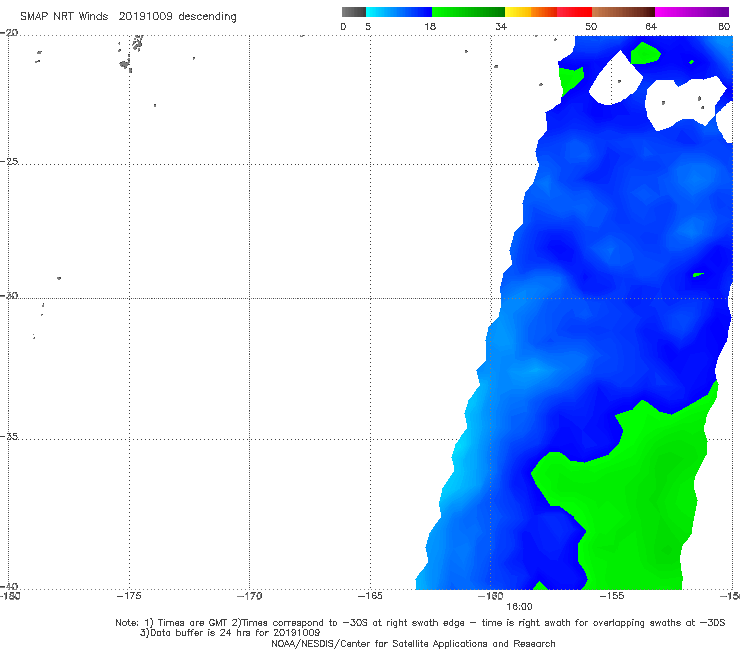This screenshot has width=740, height=650.
Task: Click the gray segment of the color scale
Action: (353, 12)
